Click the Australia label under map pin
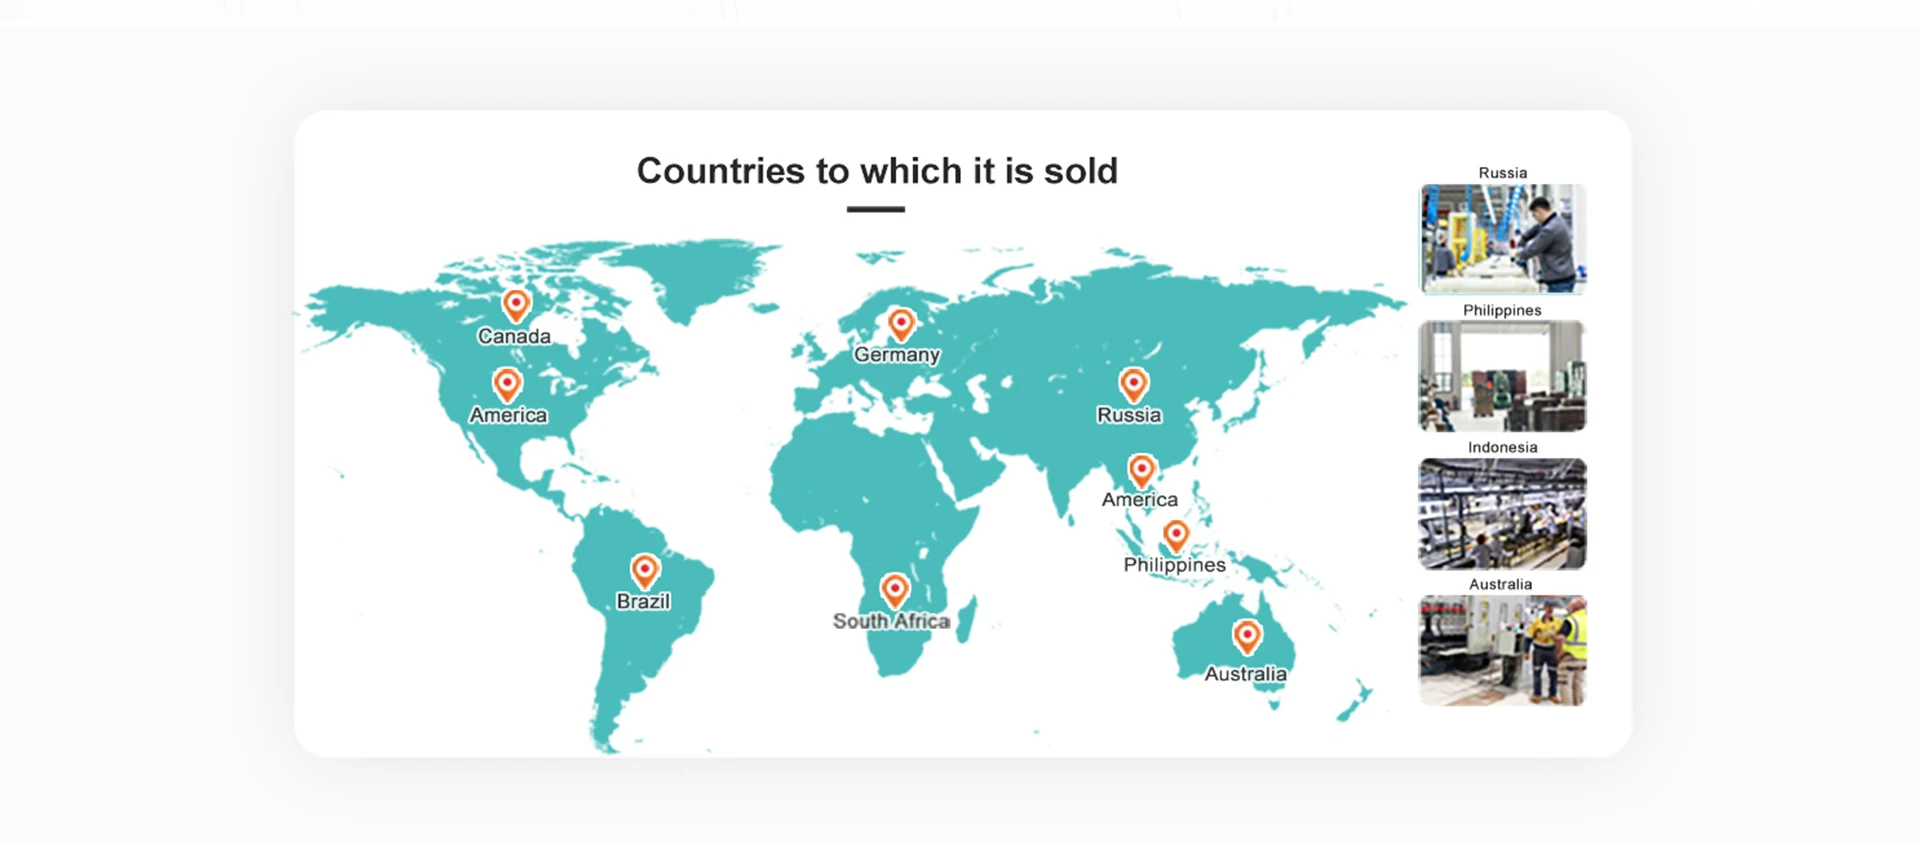Viewport: 1920px width, 855px height. point(1245,674)
